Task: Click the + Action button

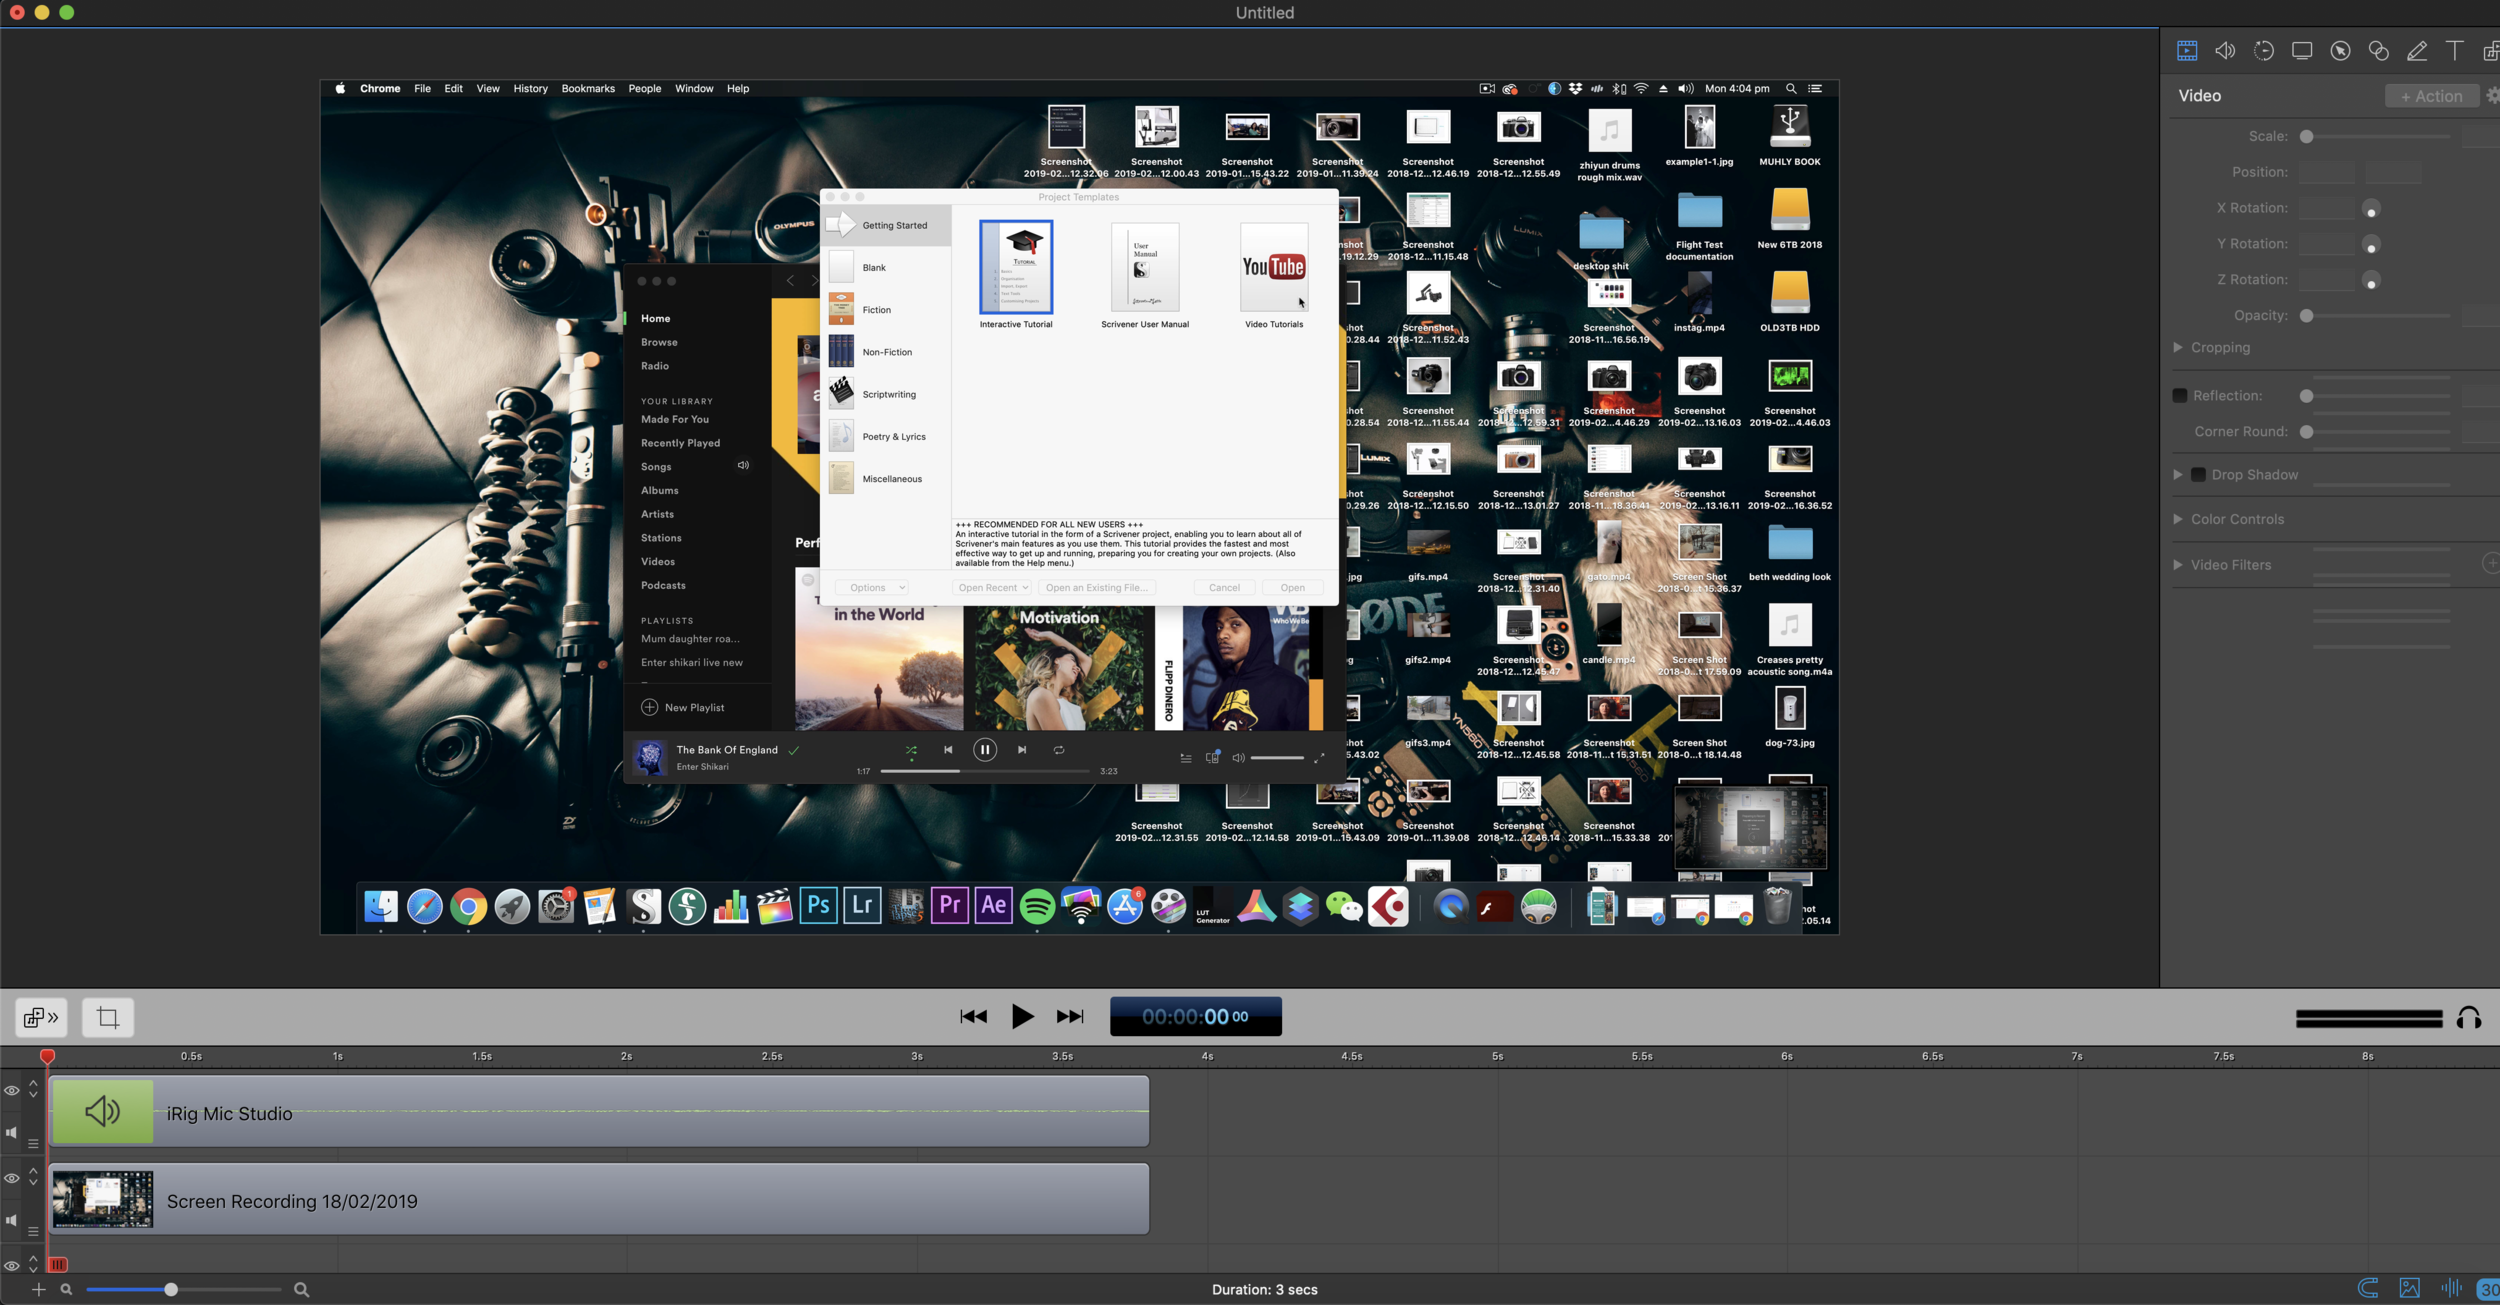Action: pos(2431,95)
